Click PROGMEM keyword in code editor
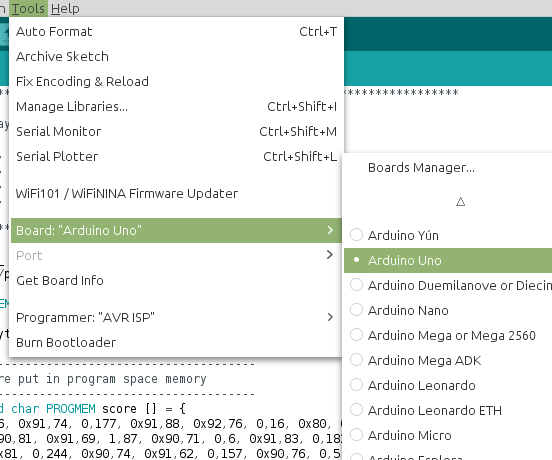 (71, 409)
